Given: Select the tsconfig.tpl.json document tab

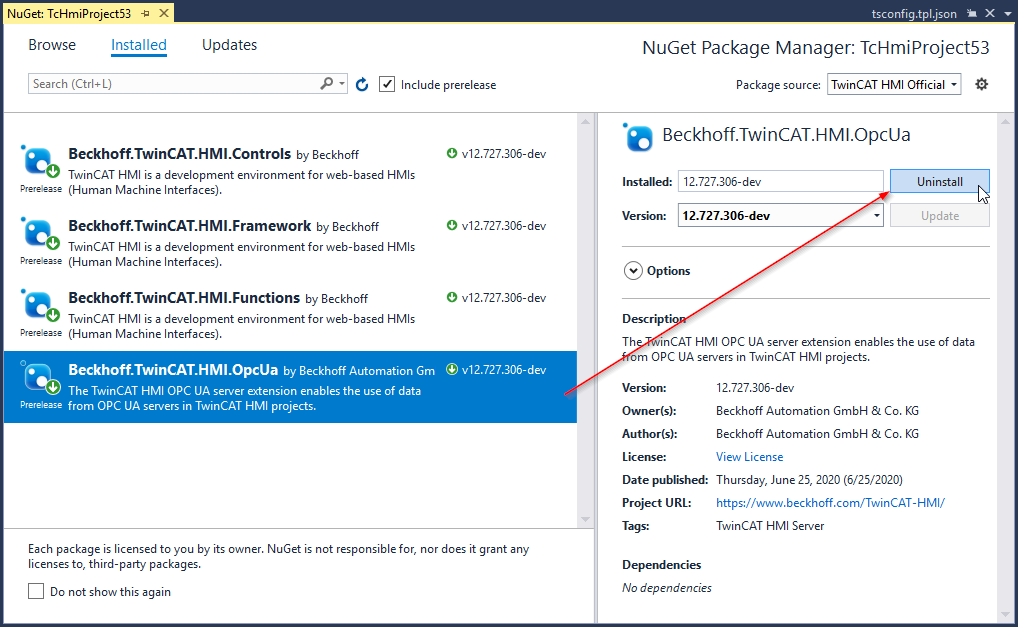Looking at the screenshot, I should pyautogui.click(x=914, y=14).
